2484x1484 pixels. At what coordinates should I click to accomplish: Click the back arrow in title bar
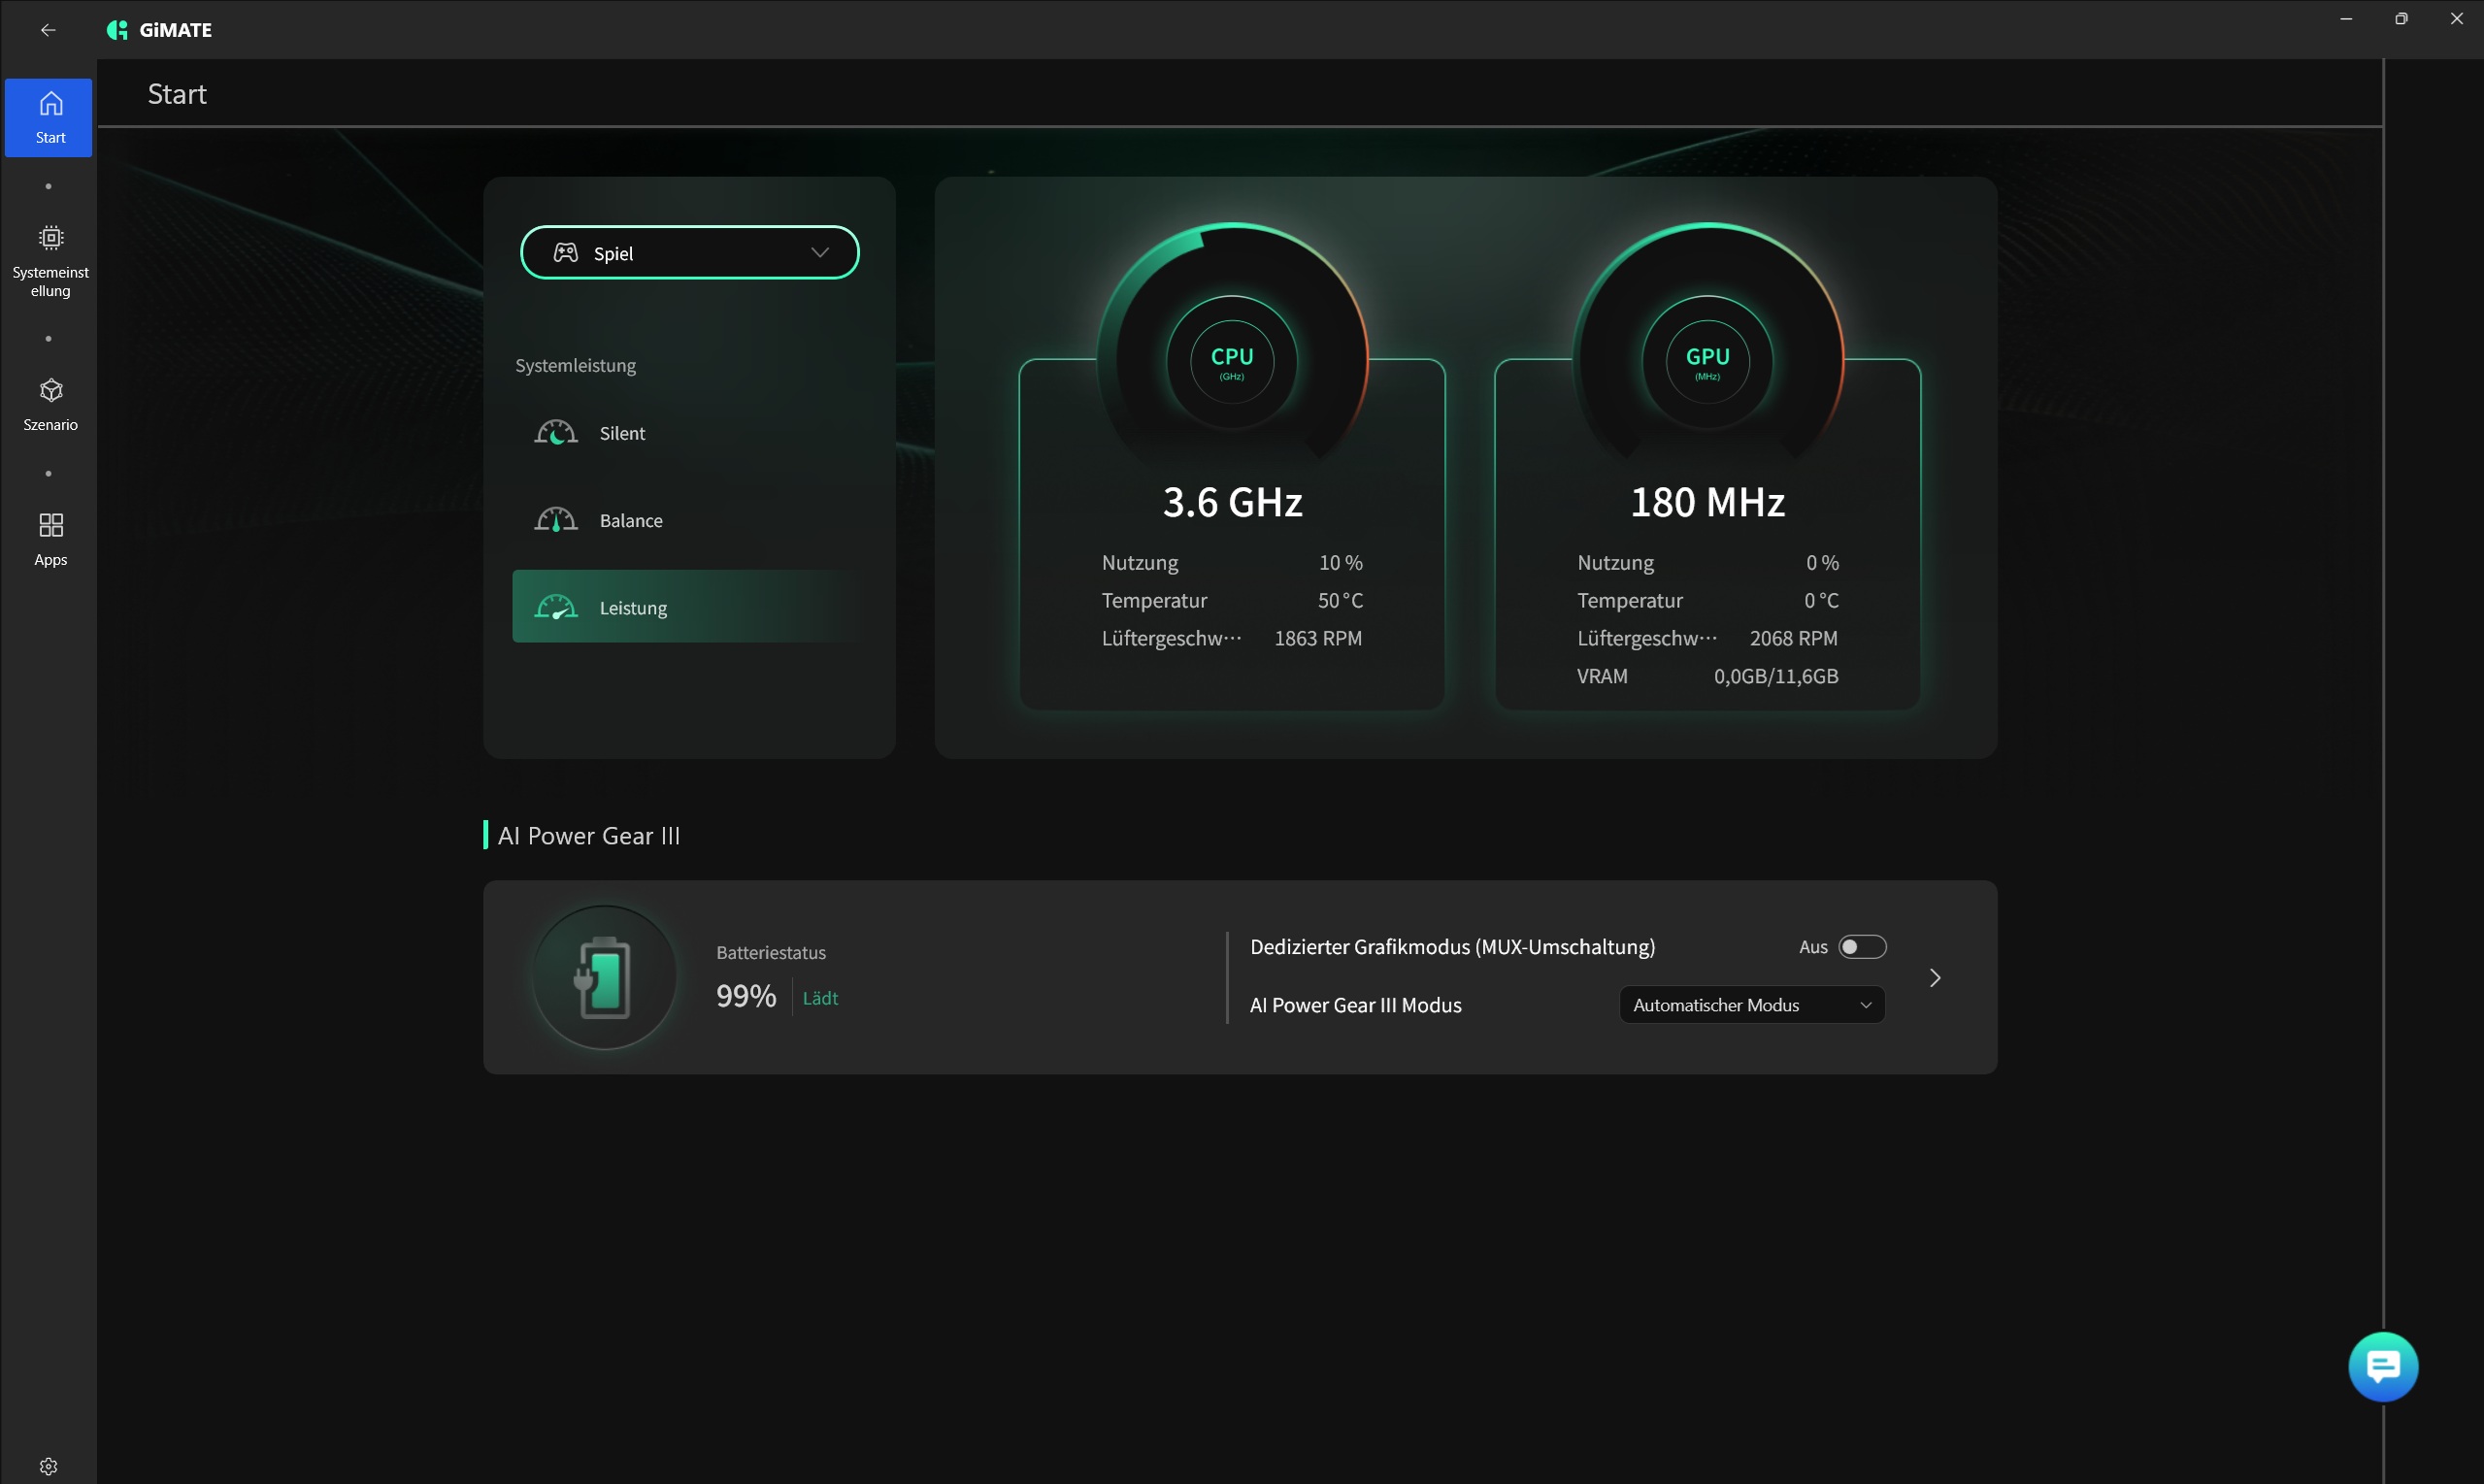[x=48, y=30]
